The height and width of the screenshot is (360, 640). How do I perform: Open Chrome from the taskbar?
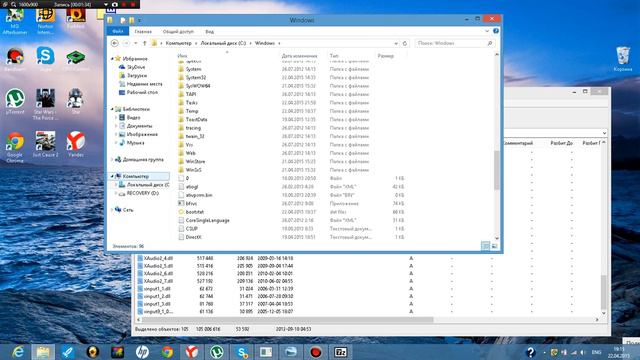pos(167,352)
